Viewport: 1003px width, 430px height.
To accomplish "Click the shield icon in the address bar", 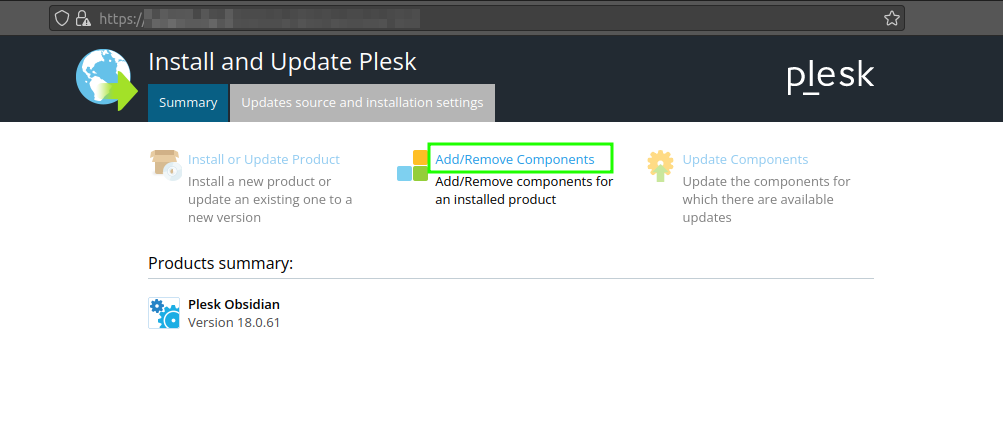I will point(61,18).
